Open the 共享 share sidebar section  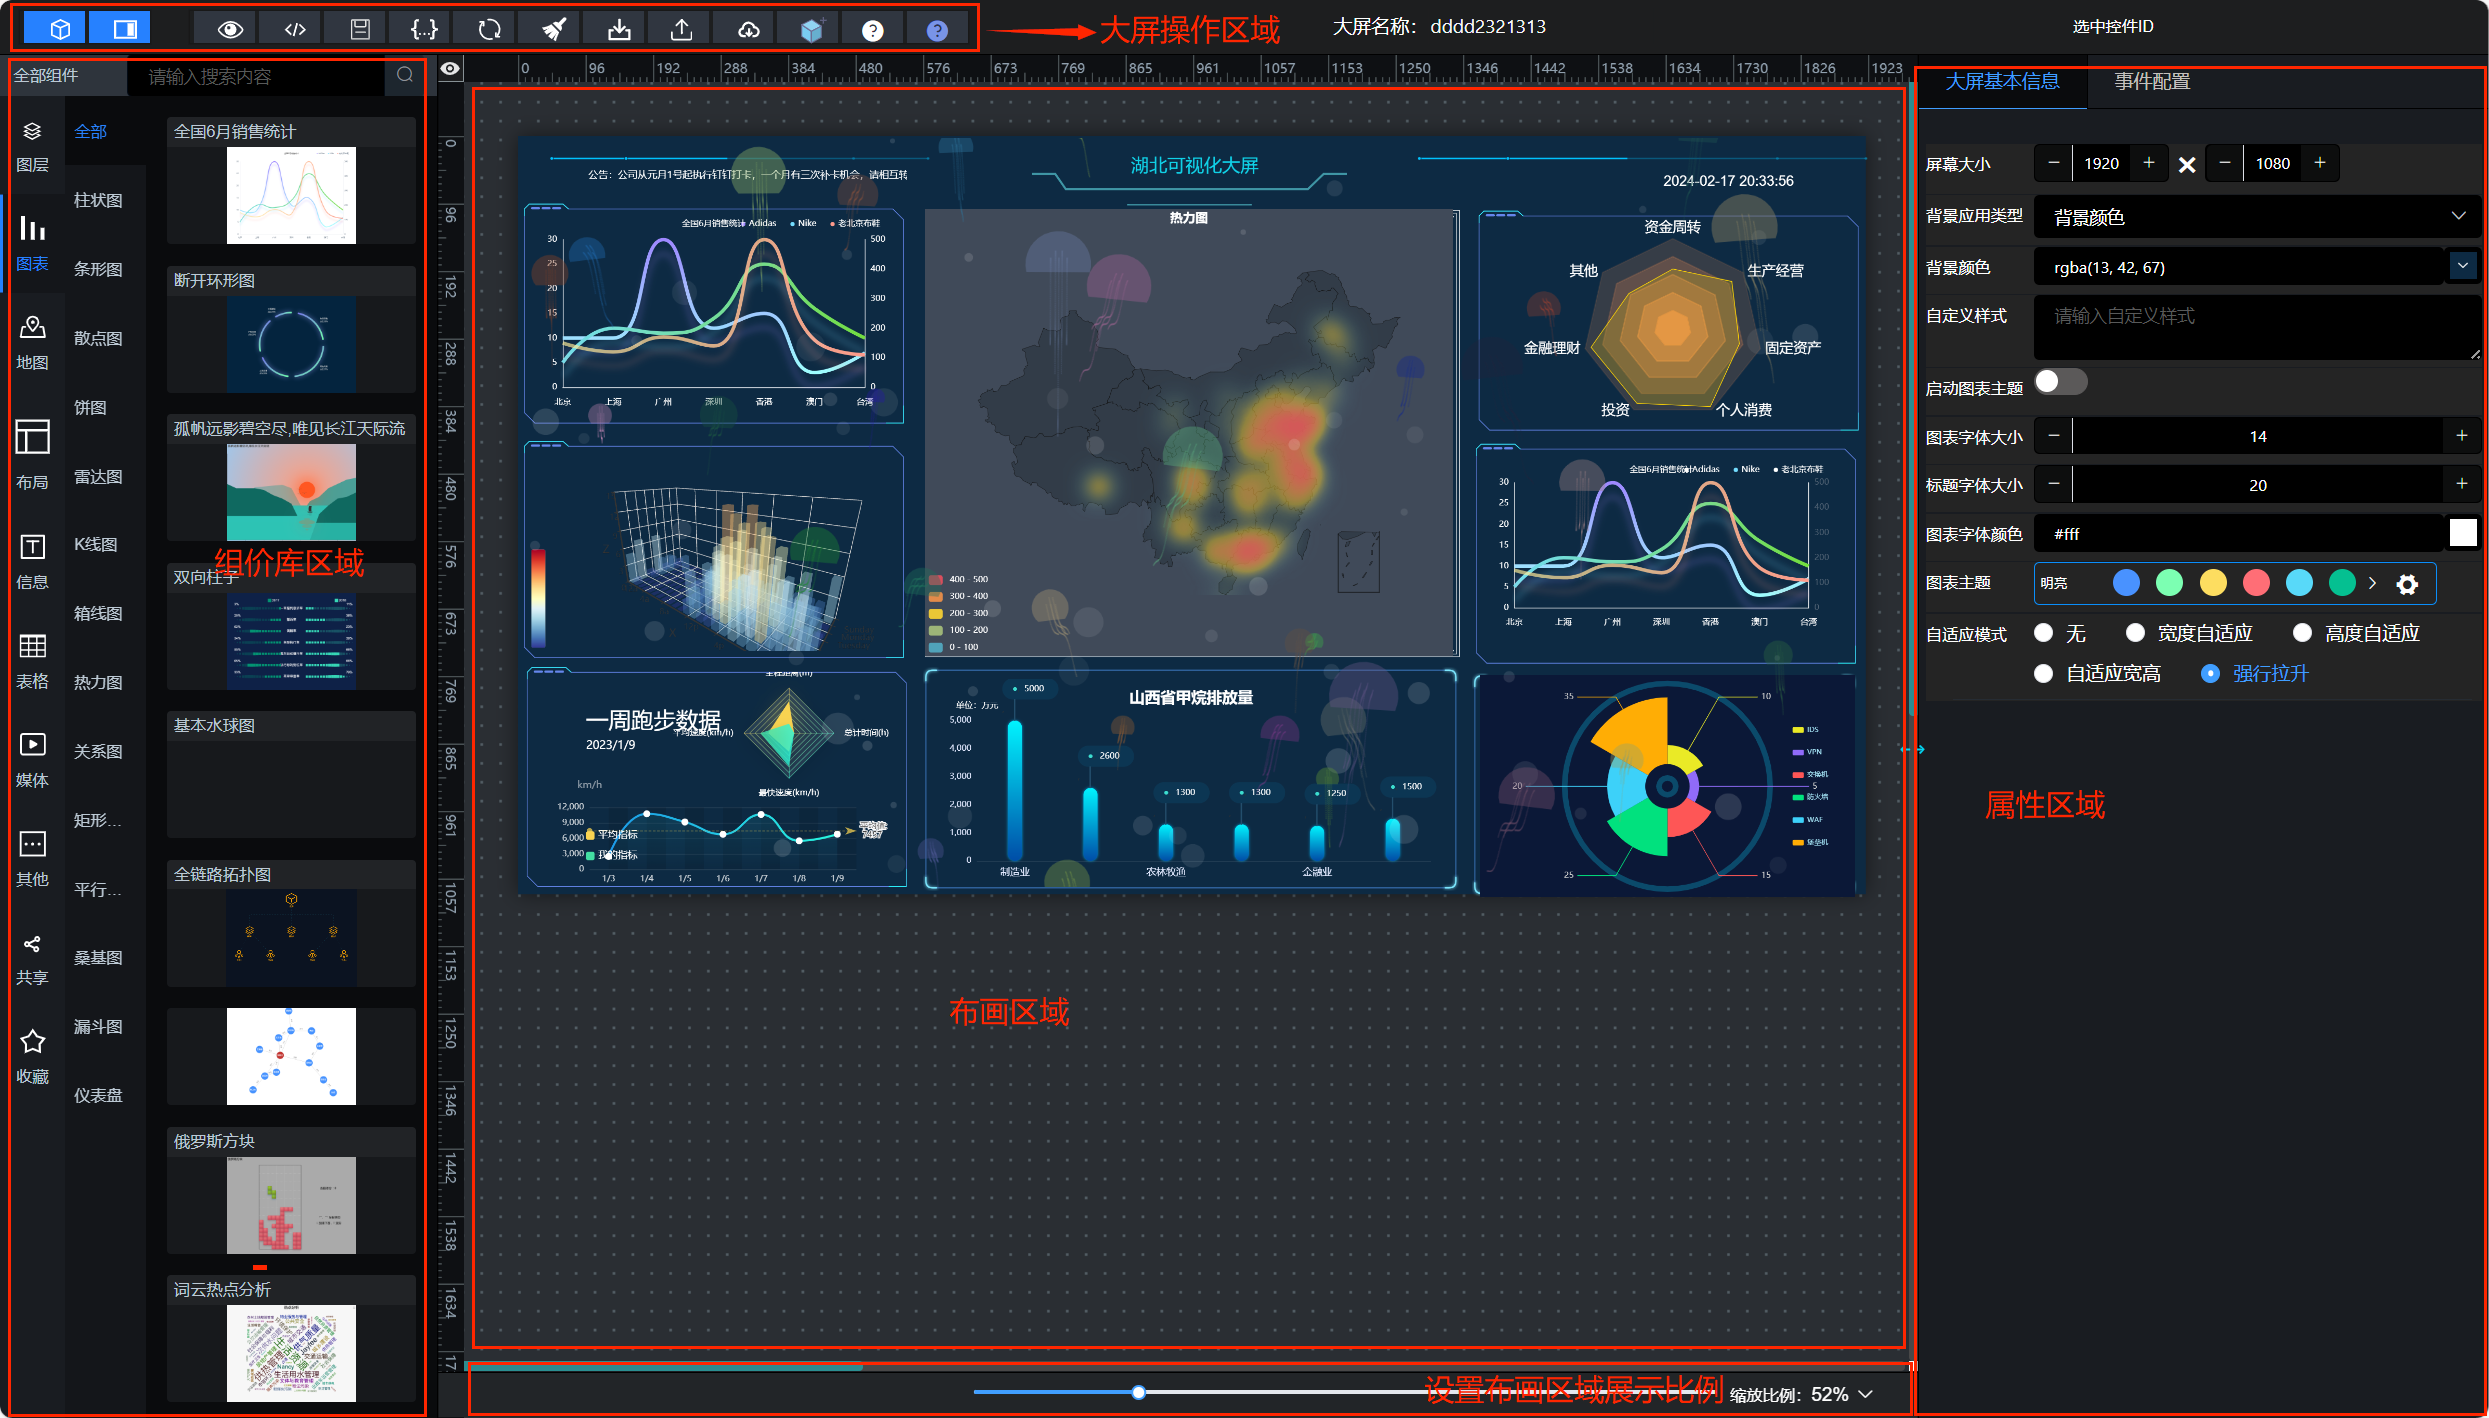point(32,959)
